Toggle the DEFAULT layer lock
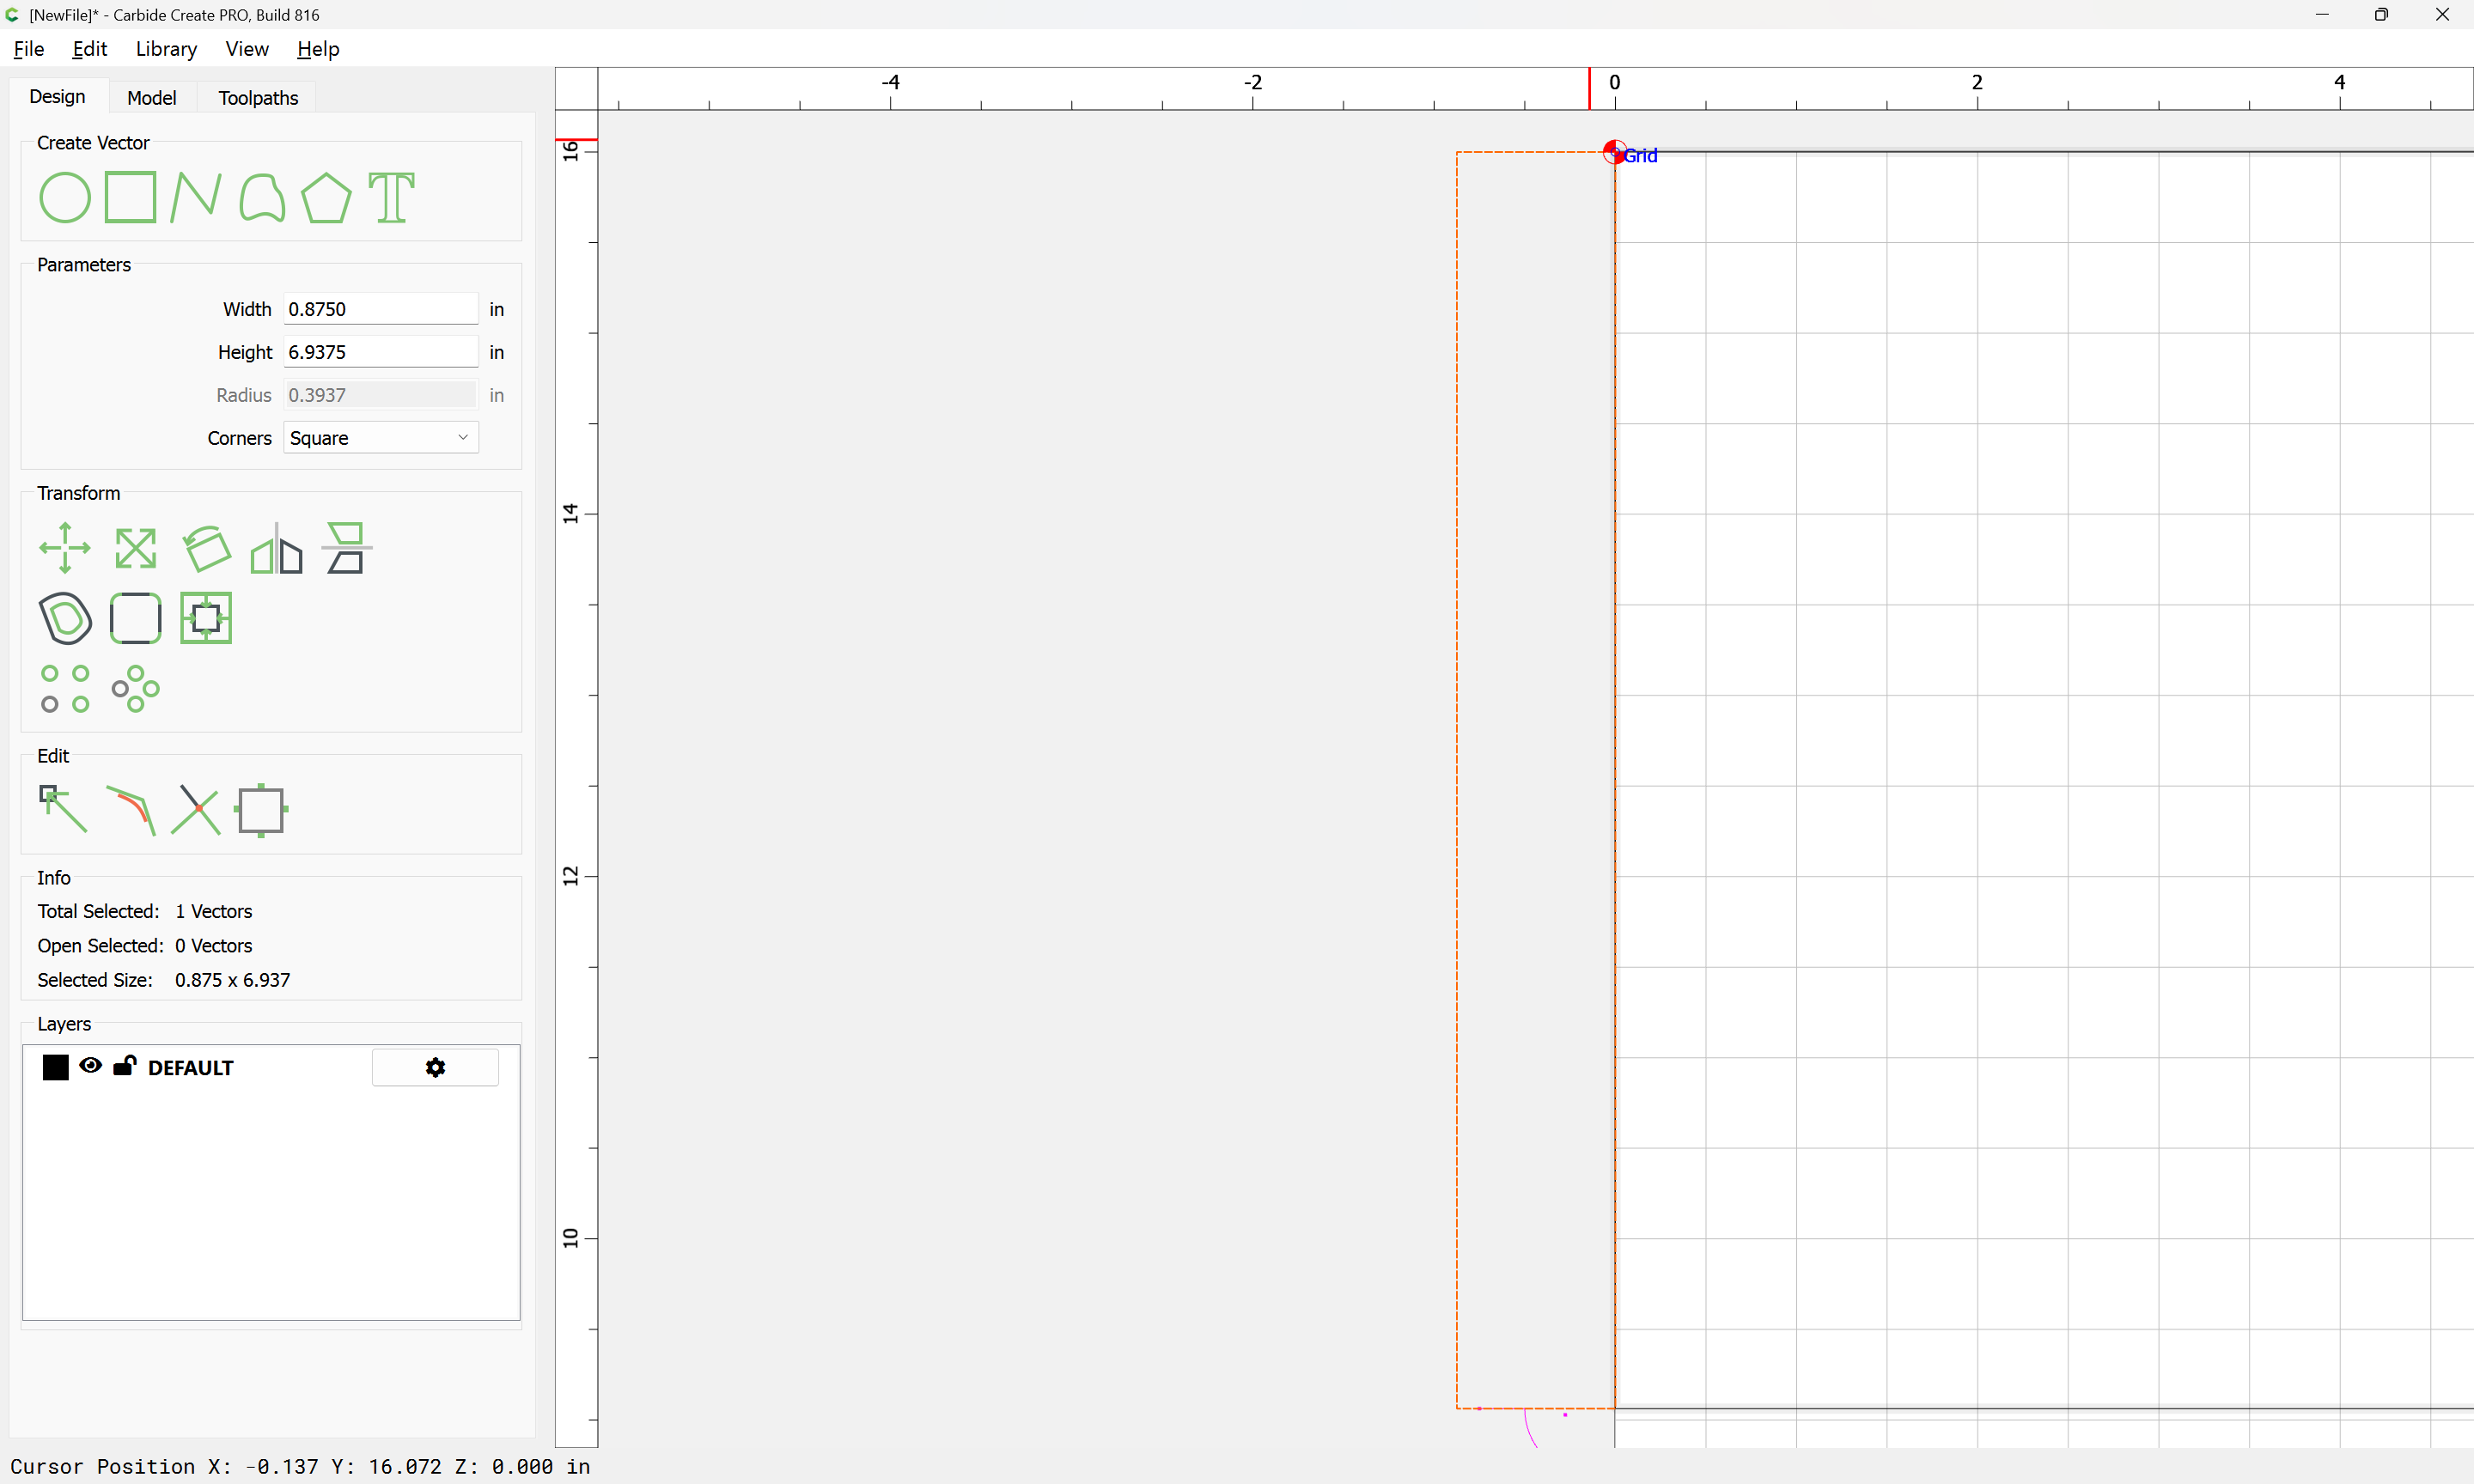The width and height of the screenshot is (2474, 1484). pyautogui.click(x=125, y=1065)
